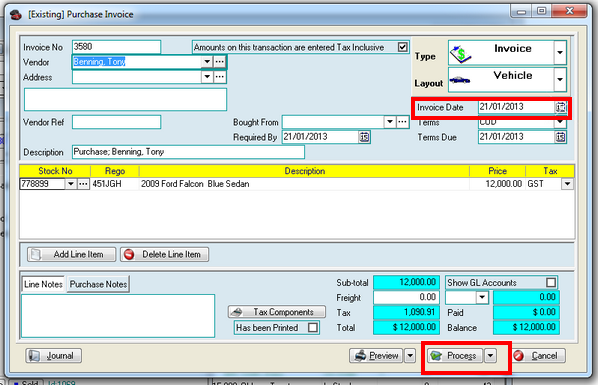
Task: Click the Vendor lookup ellipsis button
Action: click(x=219, y=62)
